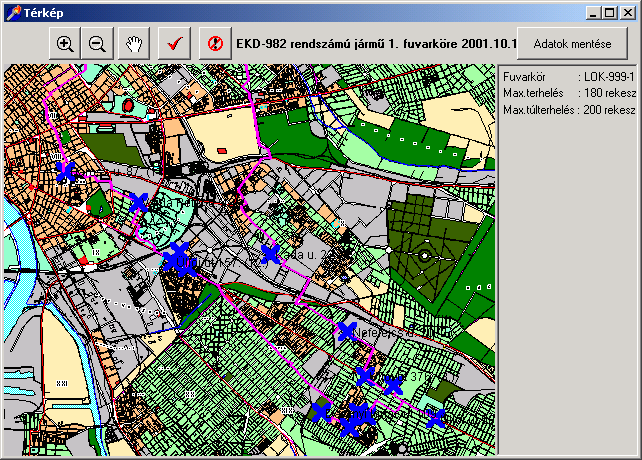Click the EKD-982 route title text
Image resolution: width=642 pixels, height=460 pixels.
[x=376, y=45]
